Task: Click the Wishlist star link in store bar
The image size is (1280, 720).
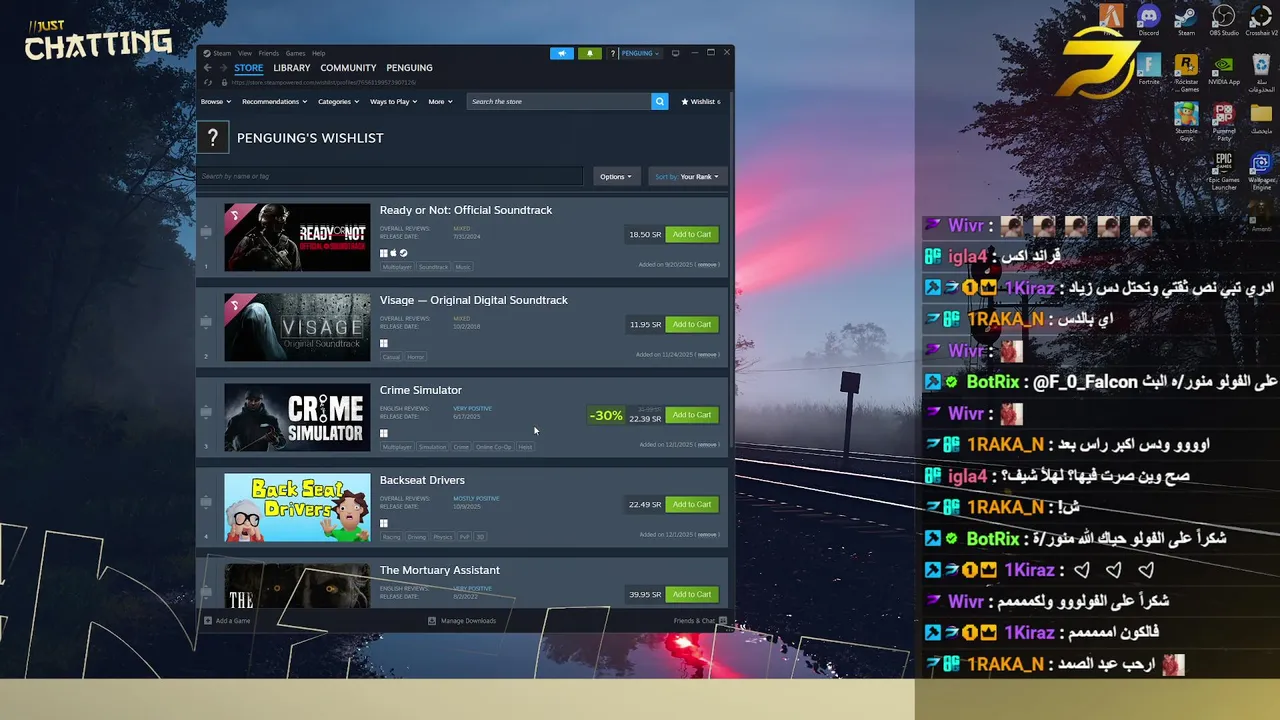Action: click(700, 101)
